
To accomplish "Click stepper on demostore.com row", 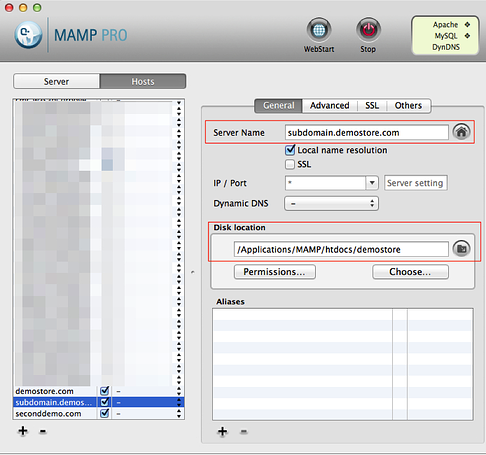I will coord(179,391).
